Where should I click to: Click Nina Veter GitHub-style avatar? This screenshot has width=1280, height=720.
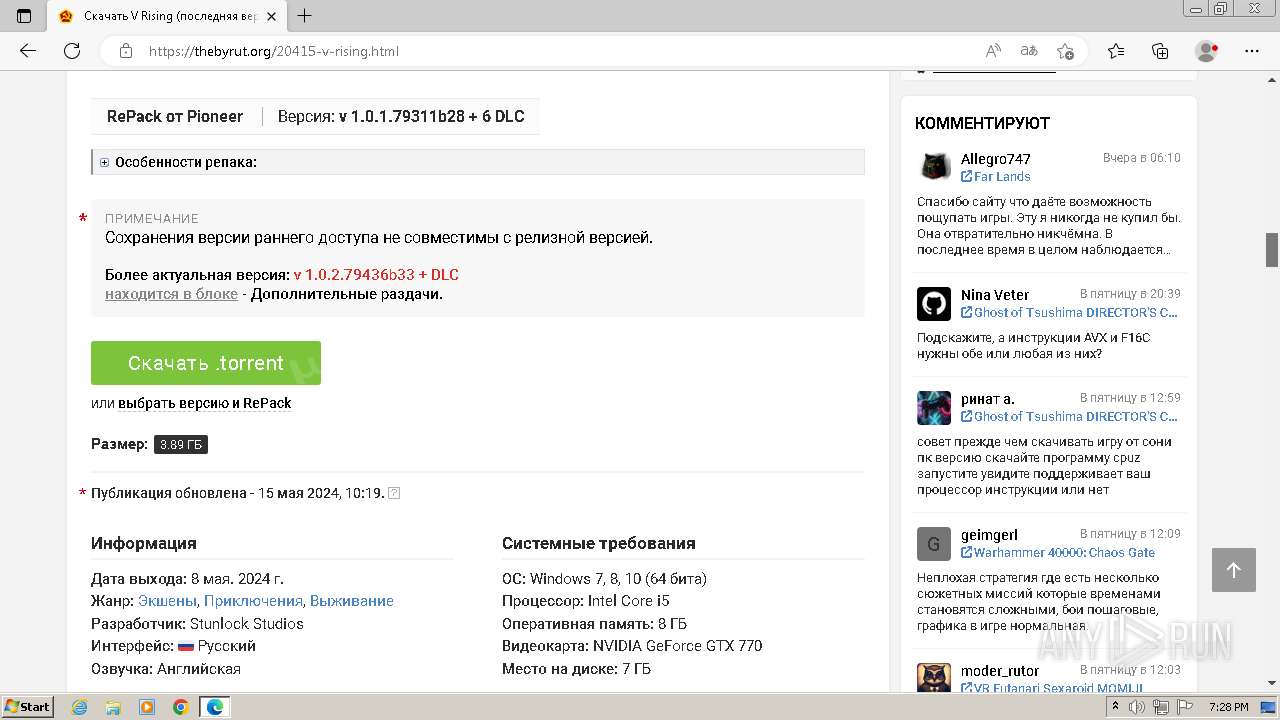(934, 303)
